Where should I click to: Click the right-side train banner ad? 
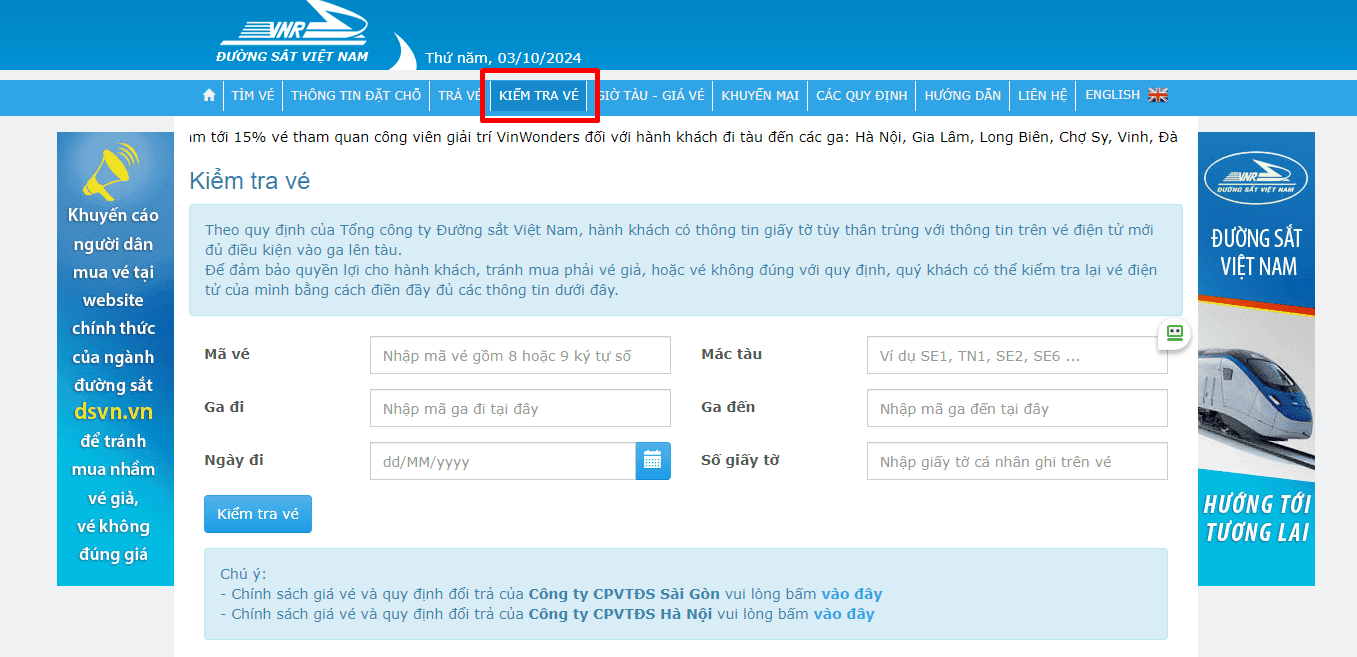click(x=1256, y=359)
